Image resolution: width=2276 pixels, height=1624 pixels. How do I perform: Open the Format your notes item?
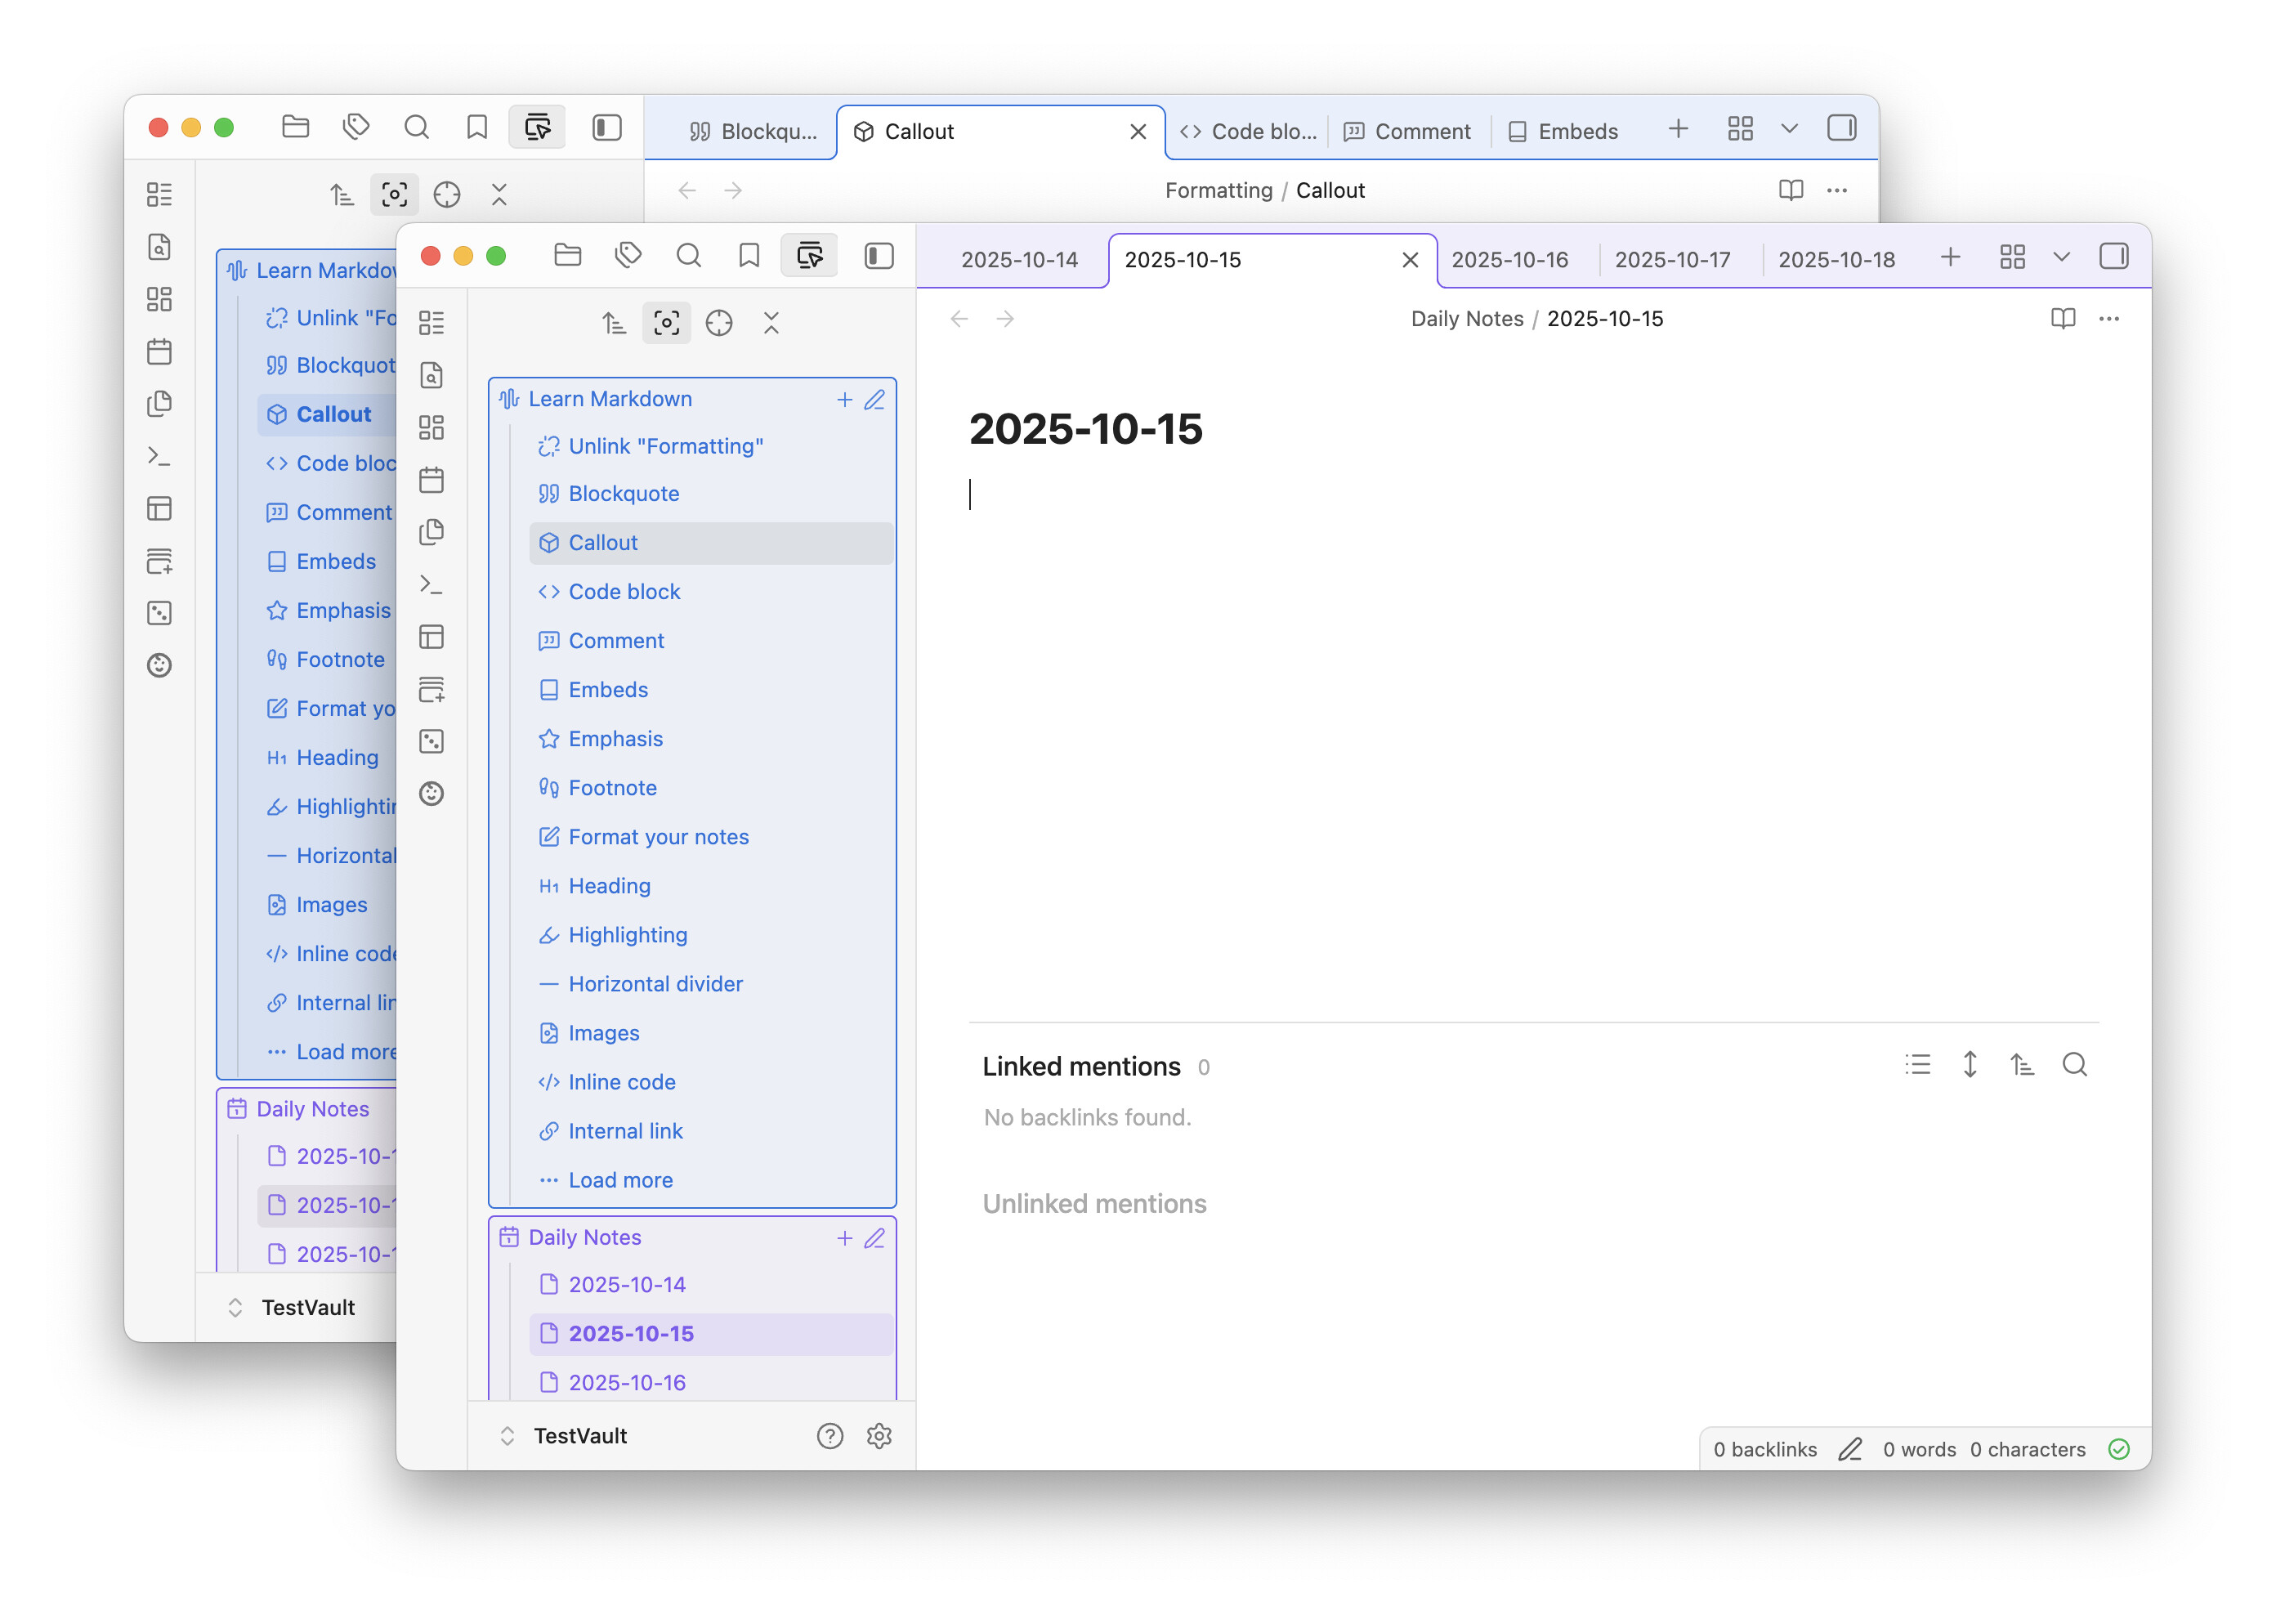point(658,837)
